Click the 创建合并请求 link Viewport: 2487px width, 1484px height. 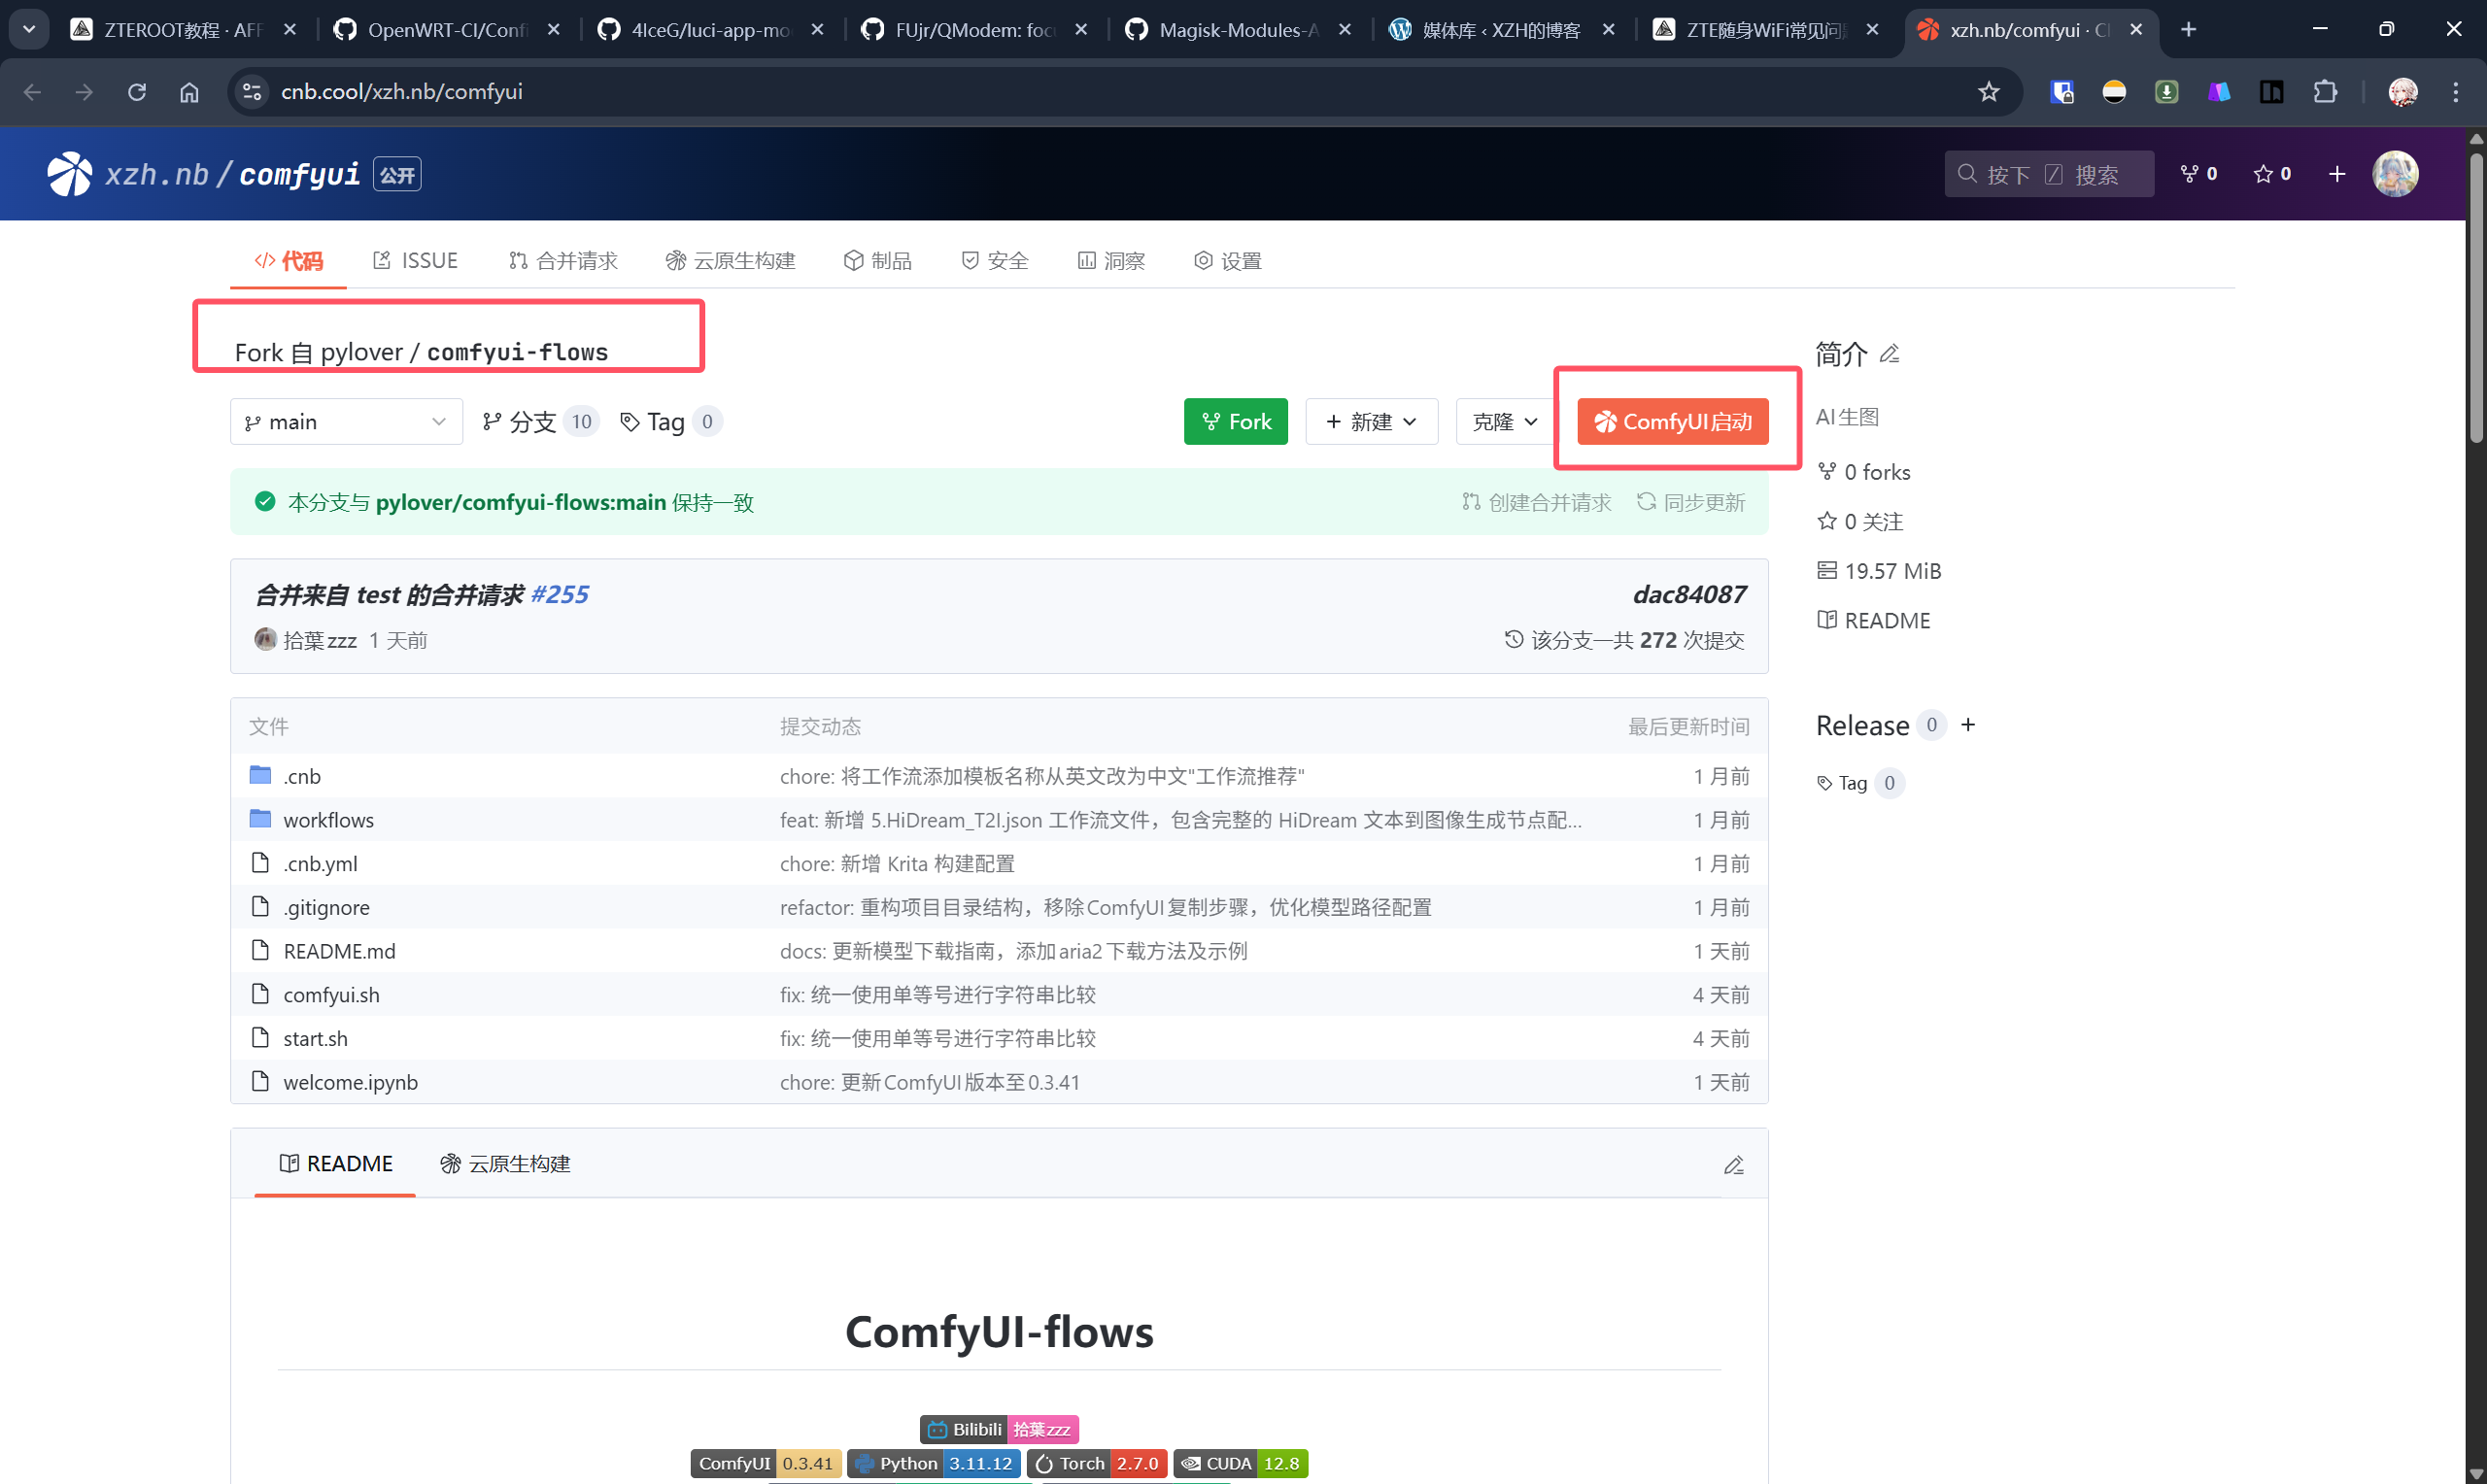(1536, 502)
